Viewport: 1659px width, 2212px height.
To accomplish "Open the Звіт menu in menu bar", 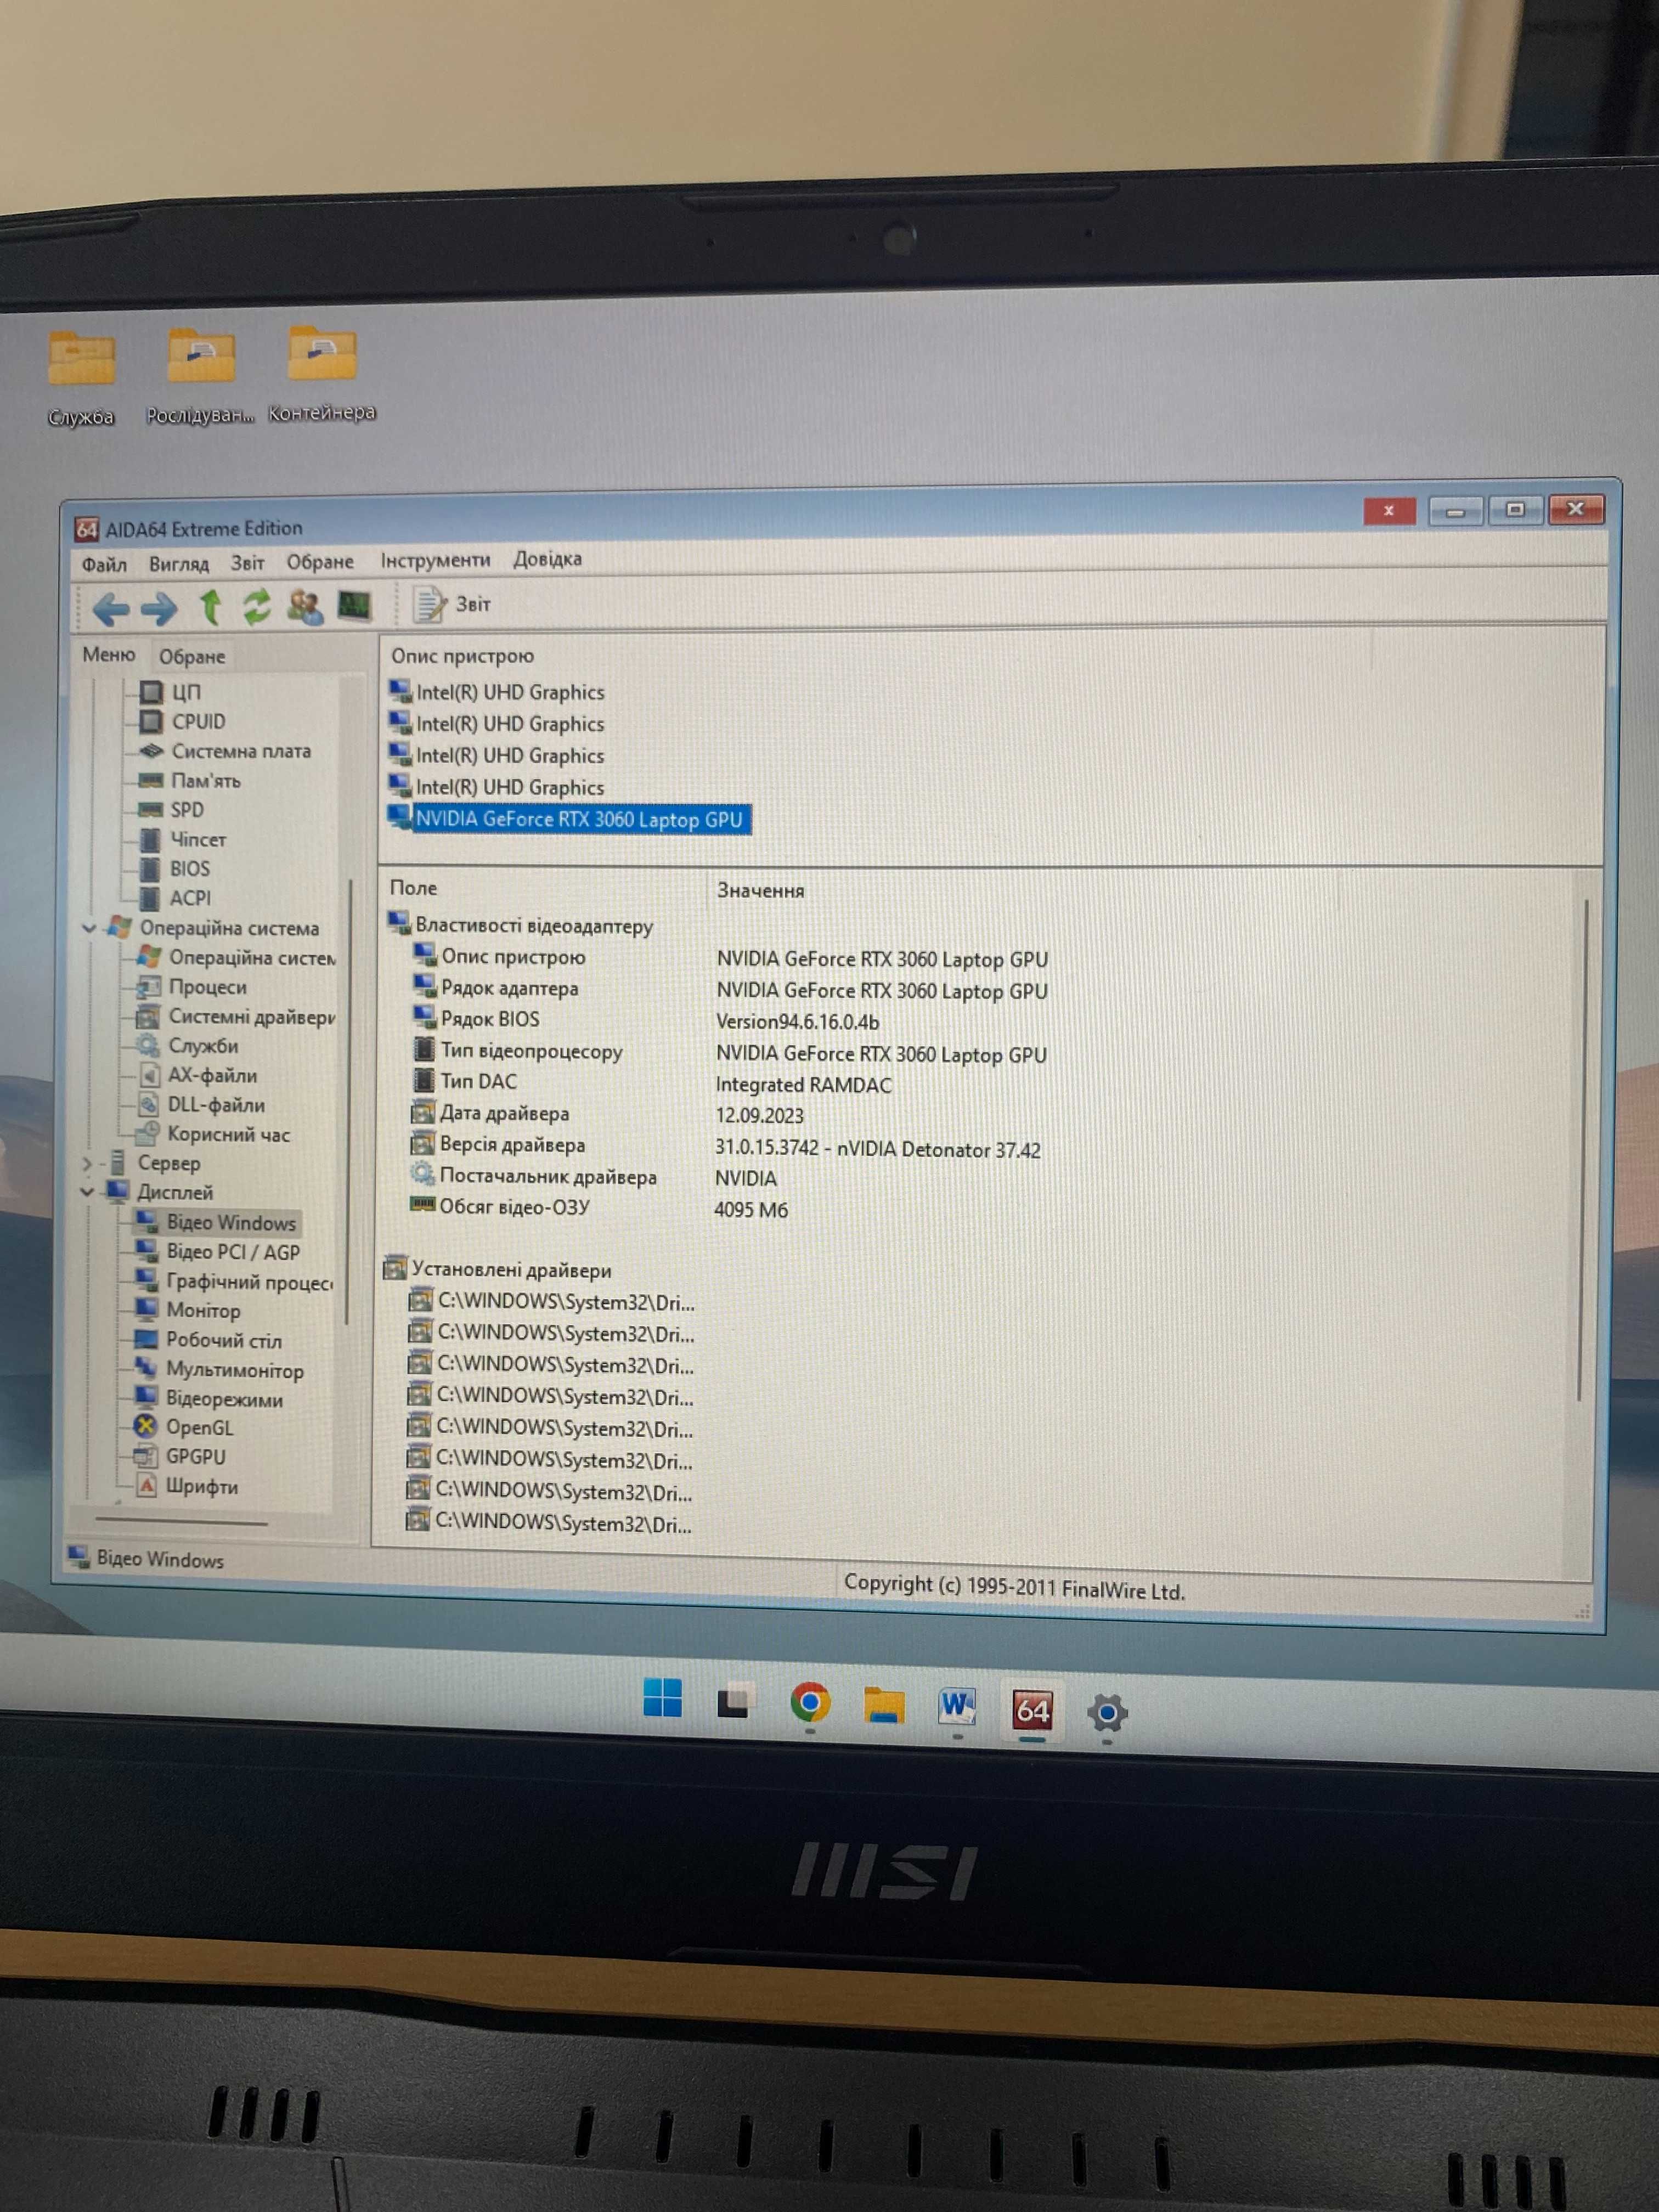I will 248,563.
